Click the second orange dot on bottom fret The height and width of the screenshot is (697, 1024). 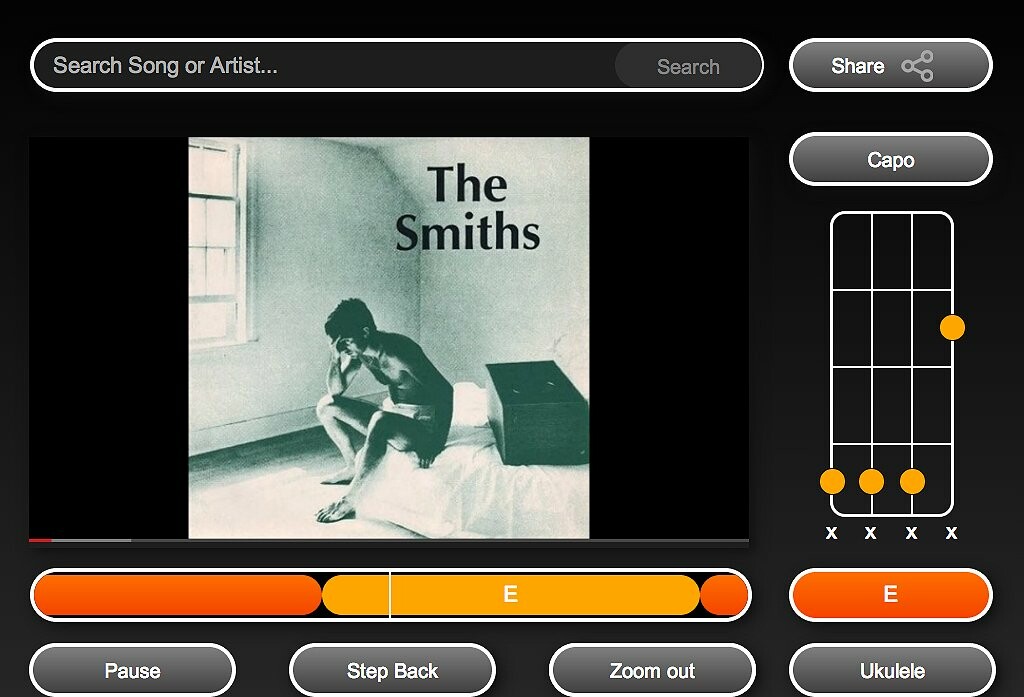click(871, 481)
